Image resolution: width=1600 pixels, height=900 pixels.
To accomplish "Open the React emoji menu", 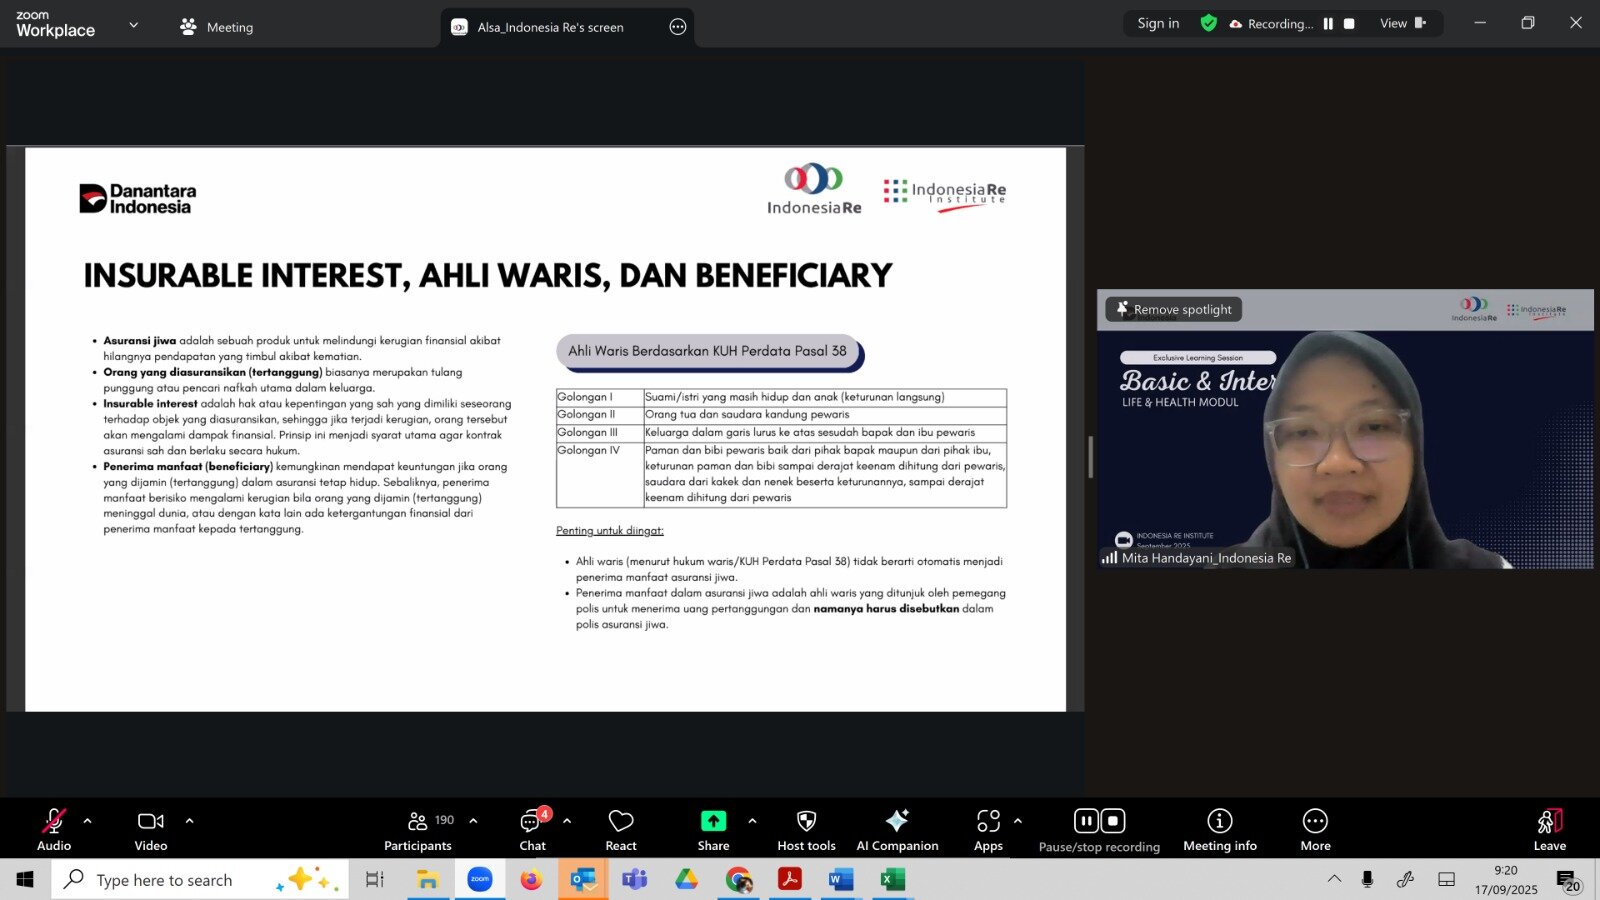I will [621, 829].
